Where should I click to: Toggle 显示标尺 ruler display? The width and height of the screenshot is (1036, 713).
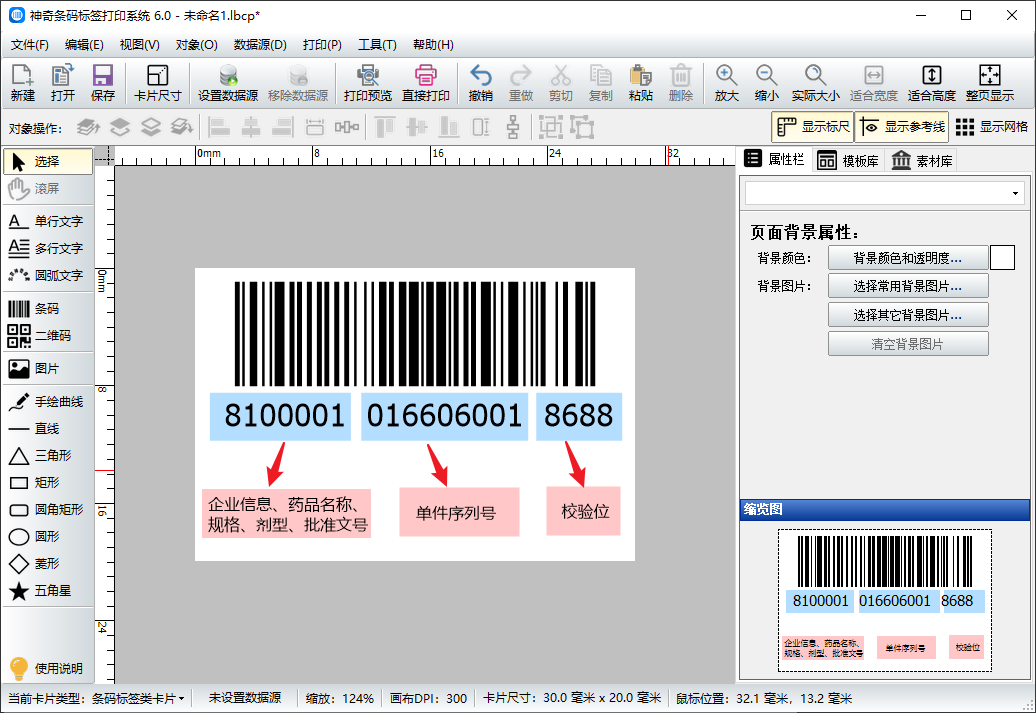(812, 127)
